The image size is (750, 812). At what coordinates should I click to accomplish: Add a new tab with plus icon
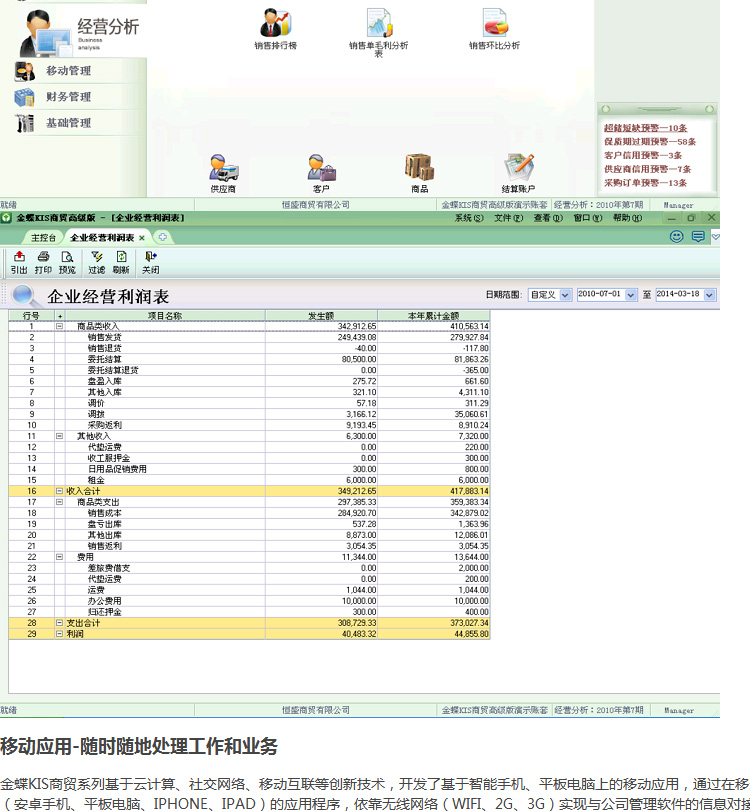pos(163,237)
